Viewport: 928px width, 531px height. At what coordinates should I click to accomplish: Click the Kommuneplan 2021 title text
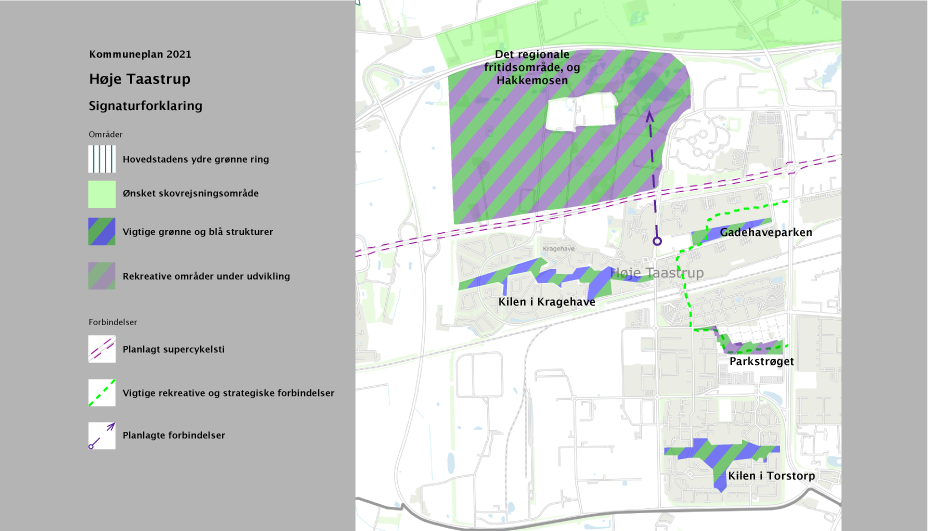[x=140, y=54]
